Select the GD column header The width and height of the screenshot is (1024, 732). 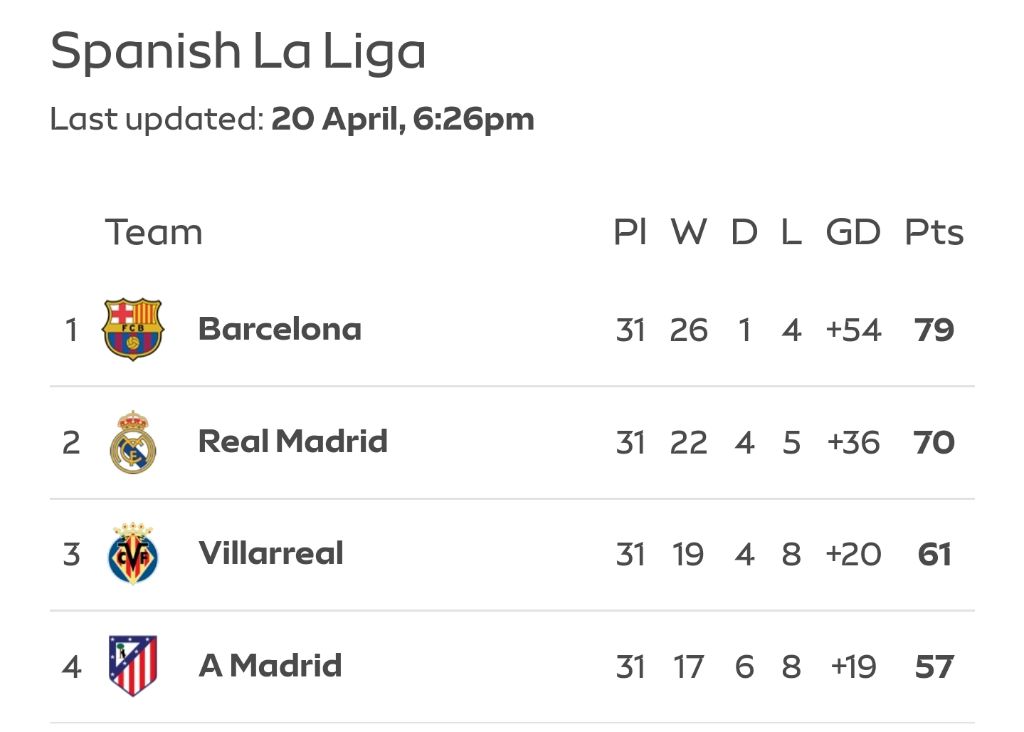[853, 232]
